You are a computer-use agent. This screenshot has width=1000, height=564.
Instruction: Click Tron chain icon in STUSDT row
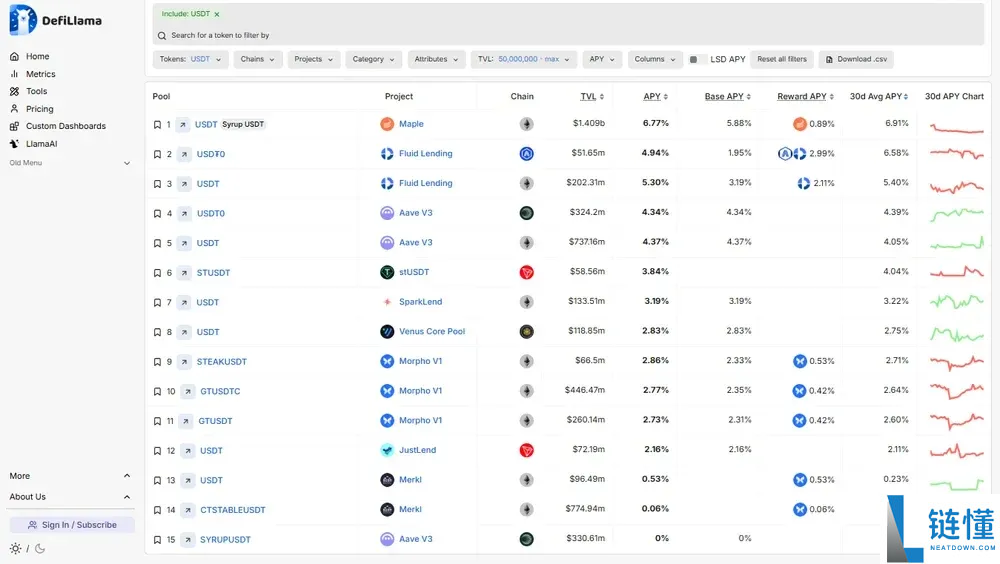point(526,272)
